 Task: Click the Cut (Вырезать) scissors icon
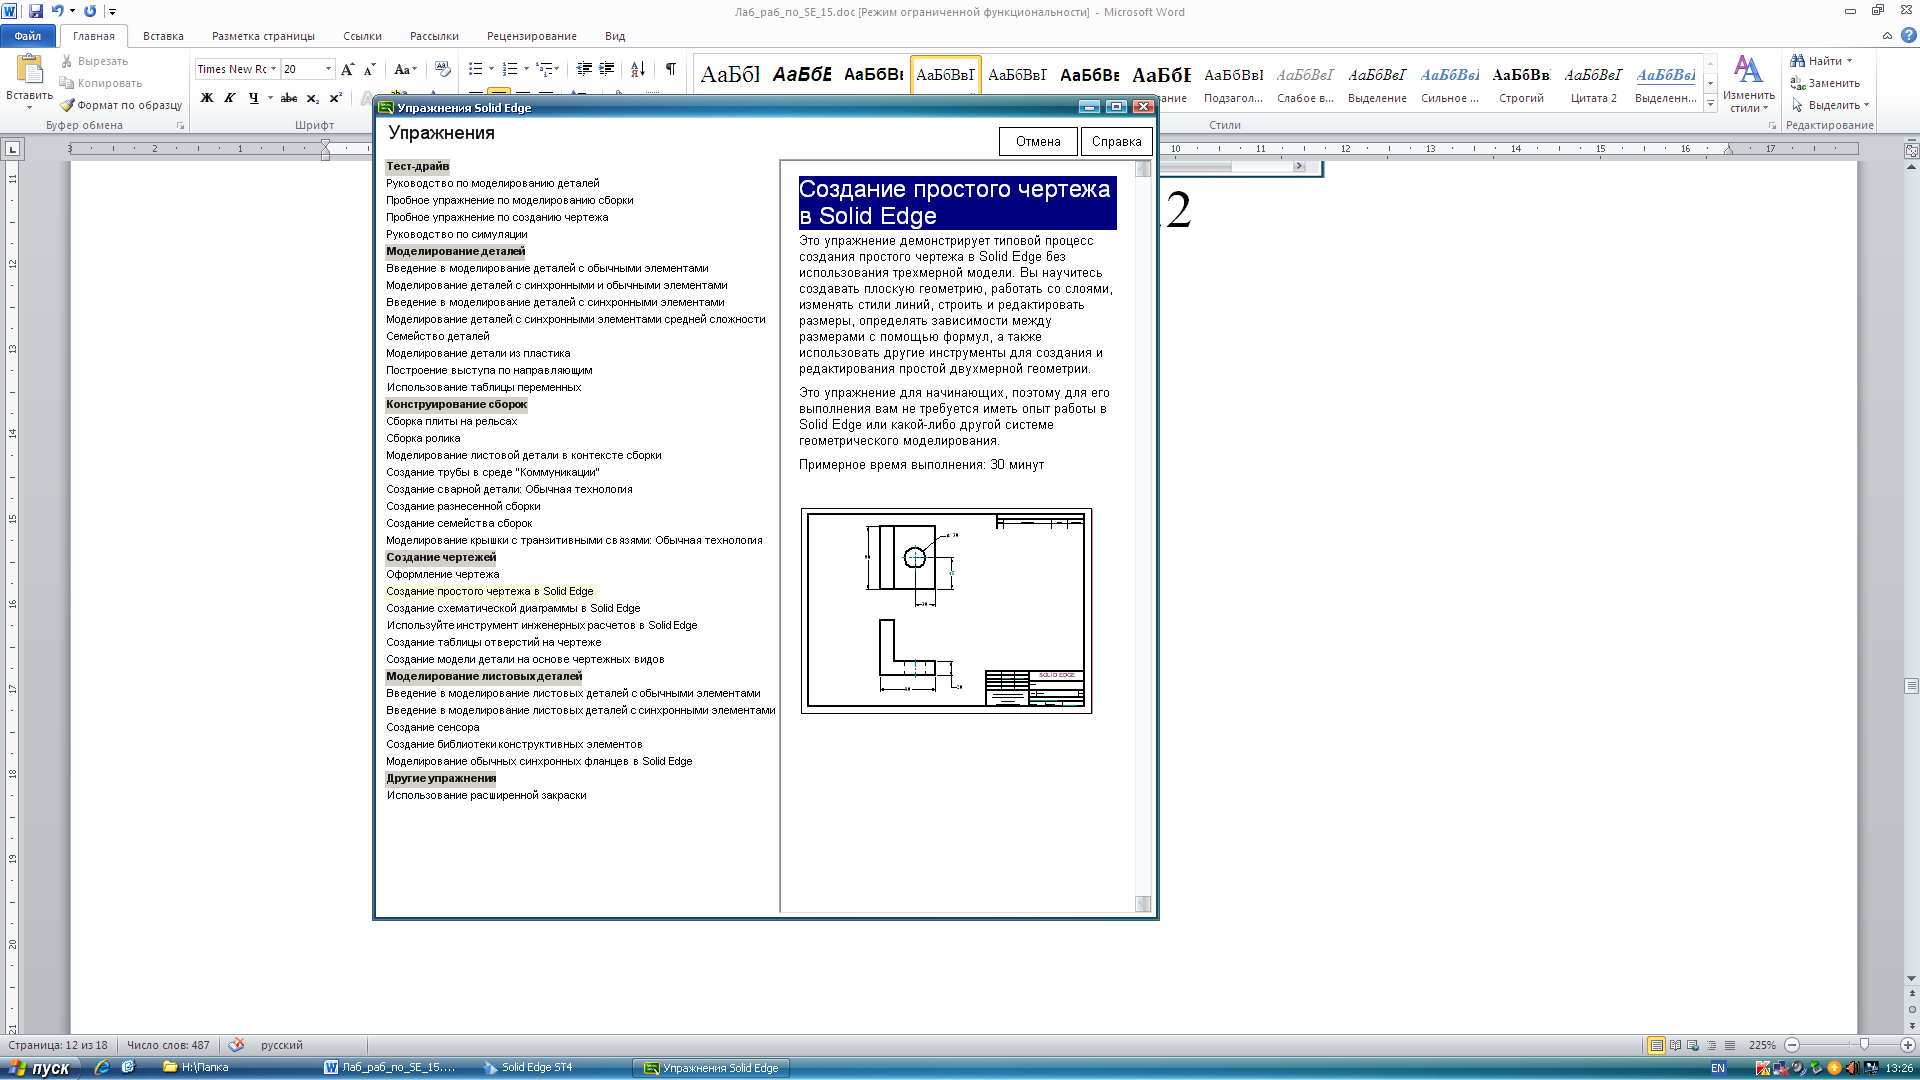tap(67, 61)
